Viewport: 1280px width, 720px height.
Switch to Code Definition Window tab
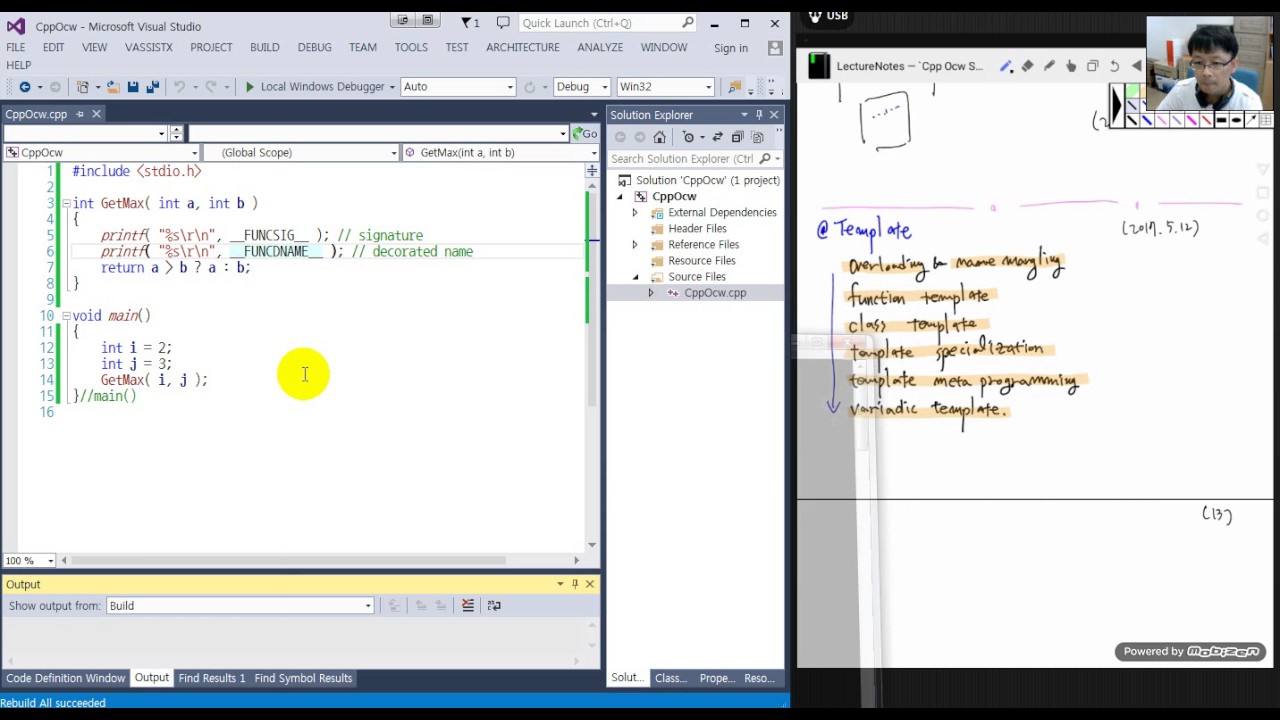[66, 678]
